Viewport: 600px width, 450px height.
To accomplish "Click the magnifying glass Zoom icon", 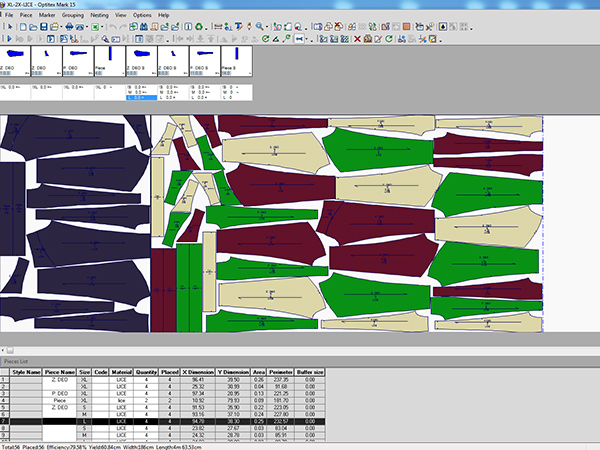I will (260, 27).
